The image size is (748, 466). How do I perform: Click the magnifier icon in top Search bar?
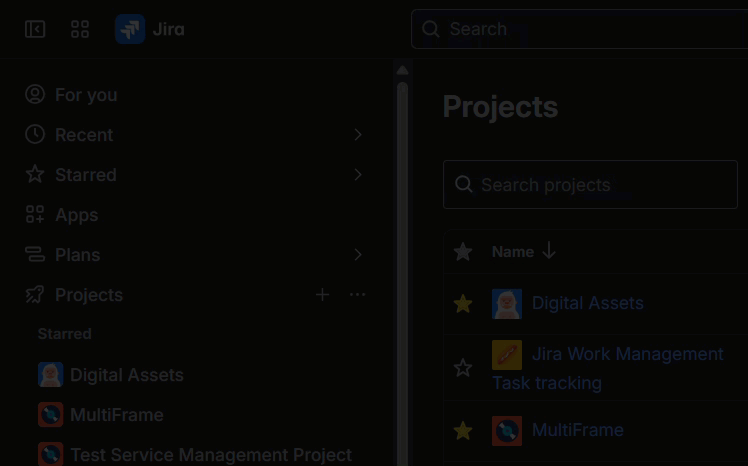[x=430, y=29]
